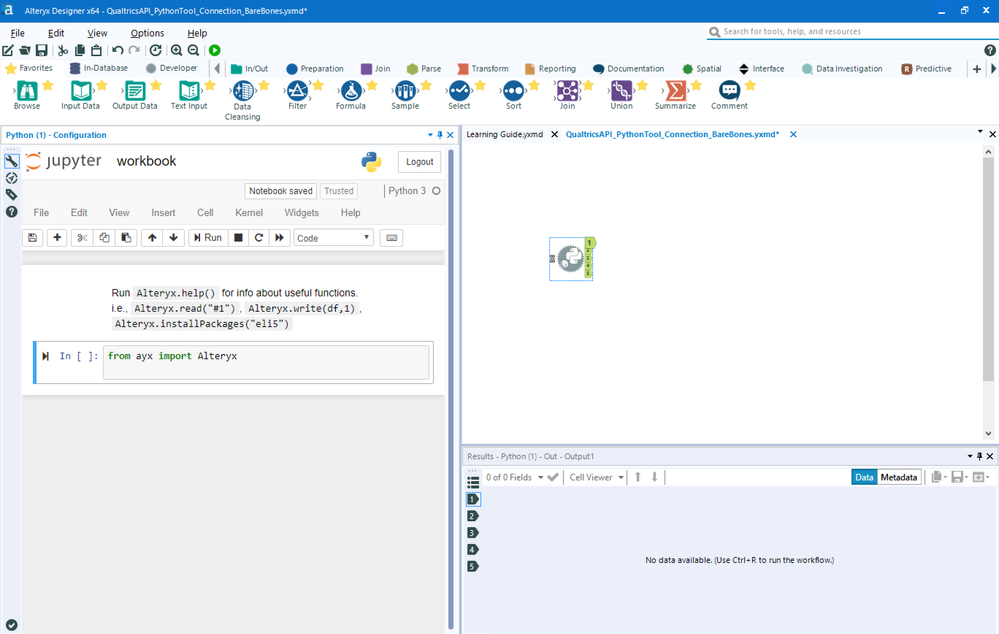Switch the Results view to Metadata

click(899, 477)
